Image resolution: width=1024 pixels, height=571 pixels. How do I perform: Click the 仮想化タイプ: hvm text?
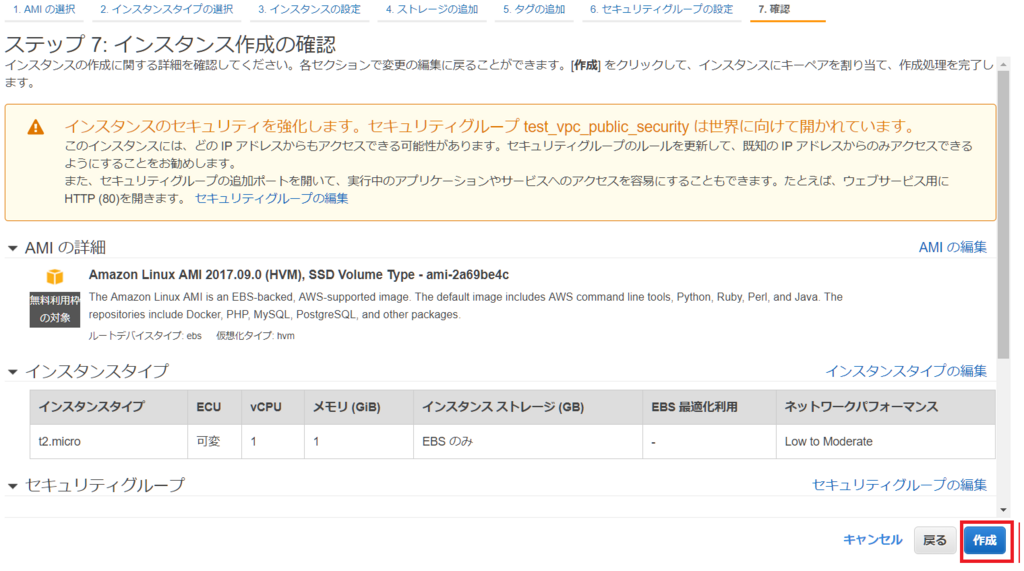(x=255, y=336)
